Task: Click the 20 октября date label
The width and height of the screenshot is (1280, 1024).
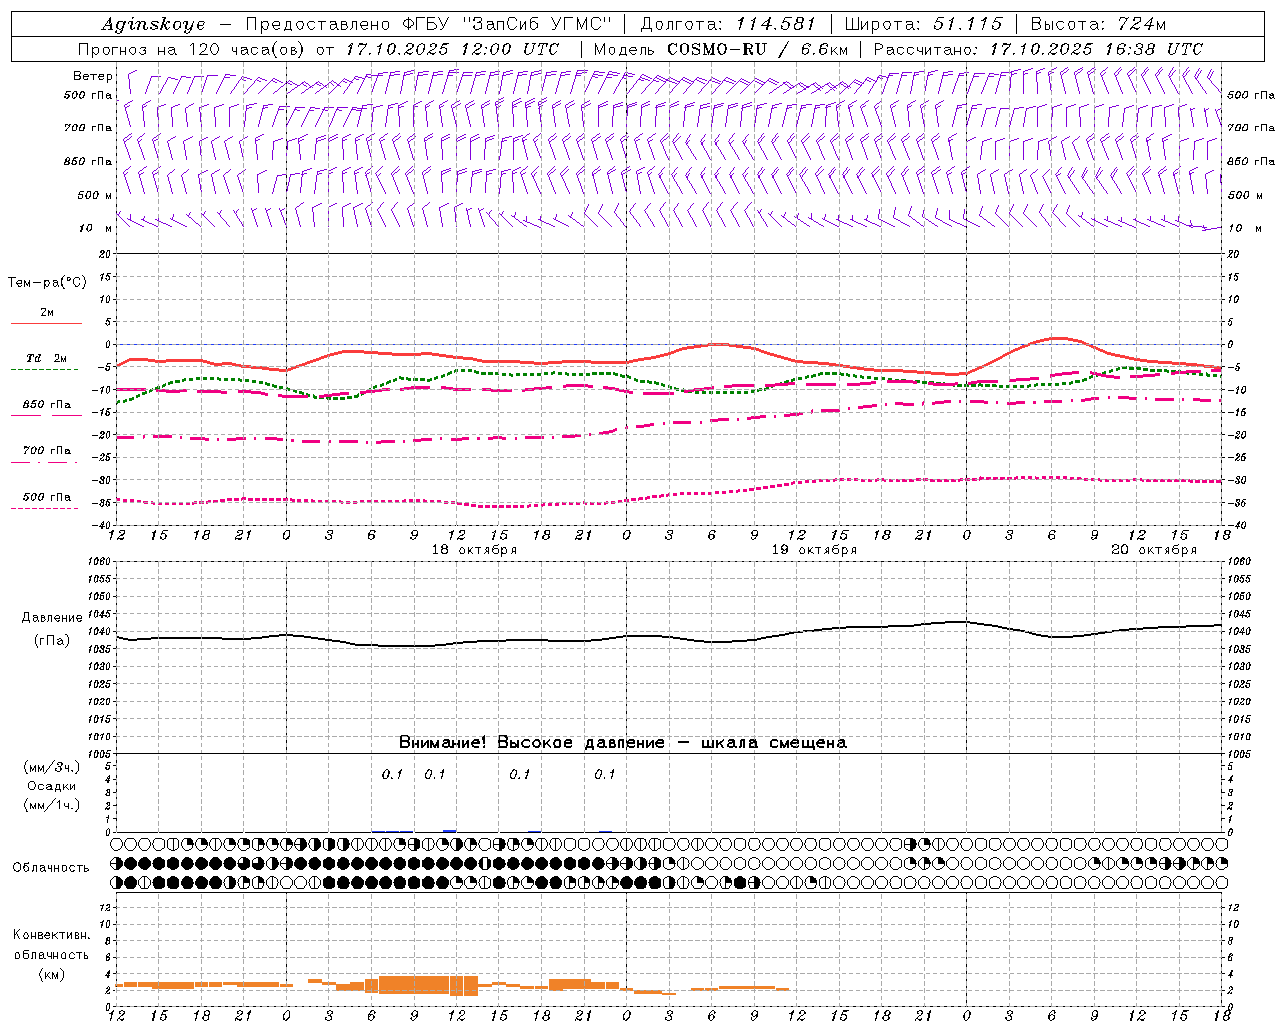Action: 1154,550
